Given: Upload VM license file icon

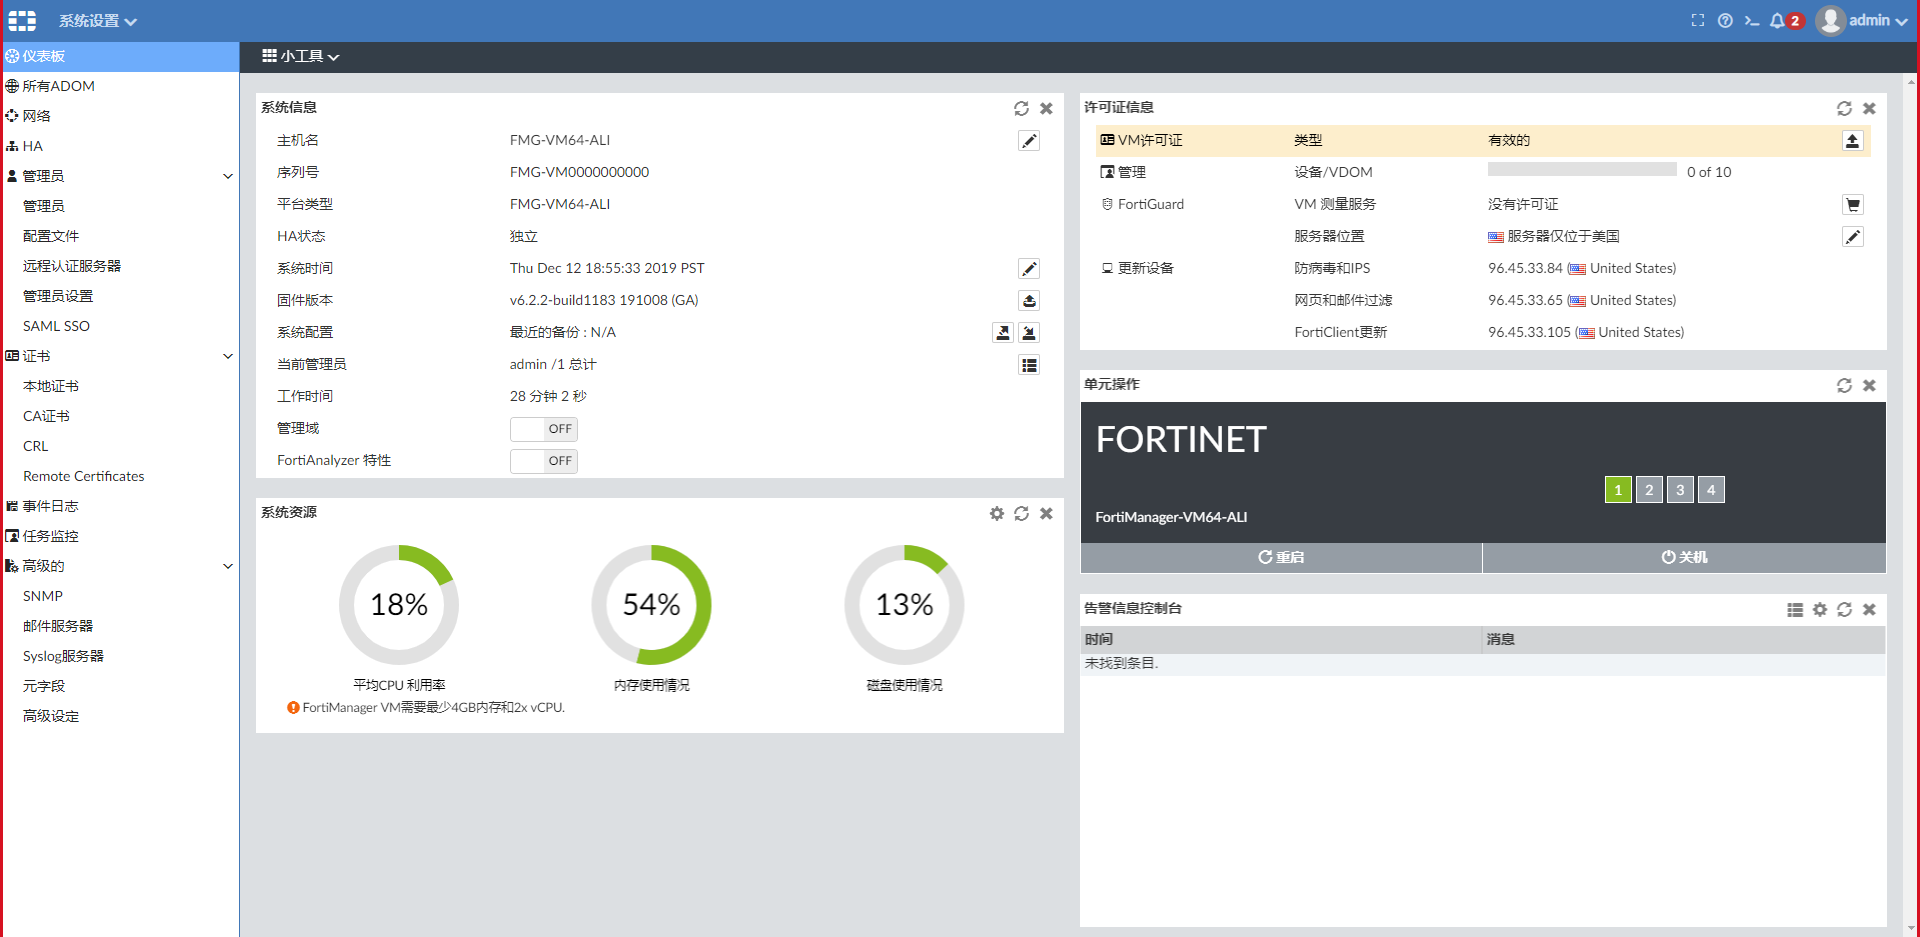Looking at the screenshot, I should pos(1852,141).
